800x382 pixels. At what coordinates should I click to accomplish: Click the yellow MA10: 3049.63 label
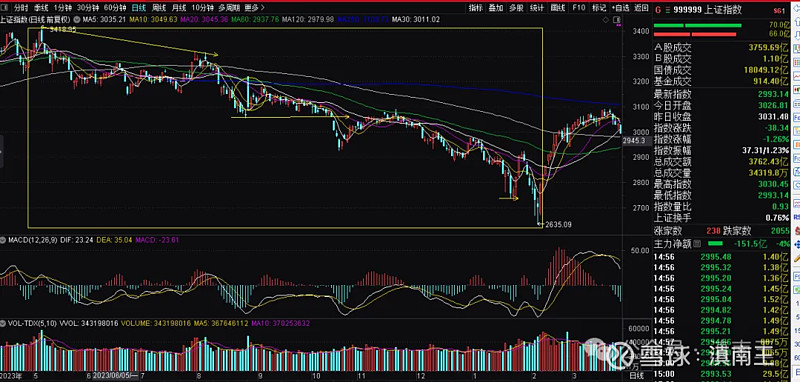pos(153,19)
